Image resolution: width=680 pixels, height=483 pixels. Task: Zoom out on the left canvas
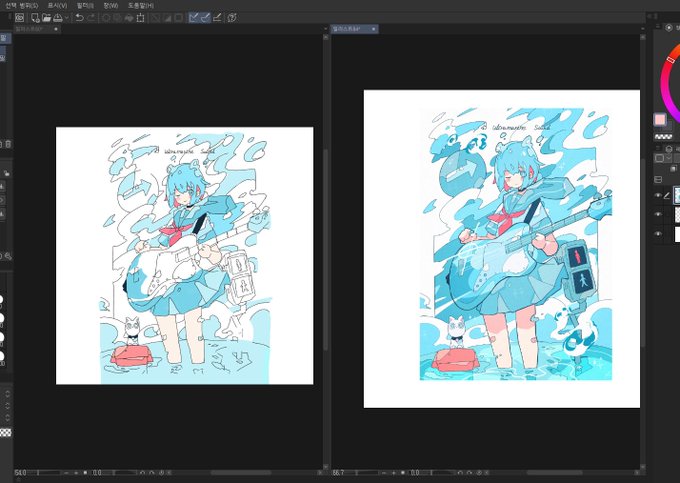point(66,473)
